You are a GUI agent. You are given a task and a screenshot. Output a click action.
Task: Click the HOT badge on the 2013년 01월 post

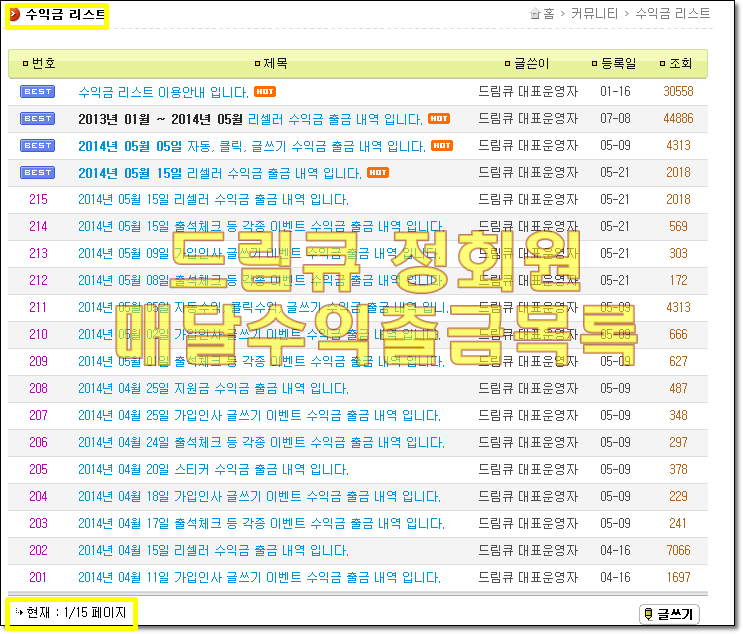click(x=439, y=118)
